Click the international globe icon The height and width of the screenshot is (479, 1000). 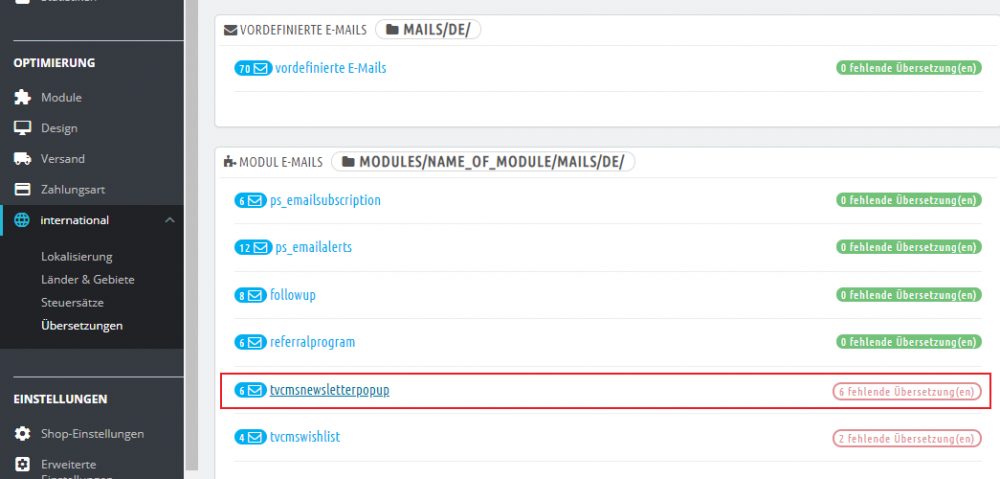(x=22, y=220)
